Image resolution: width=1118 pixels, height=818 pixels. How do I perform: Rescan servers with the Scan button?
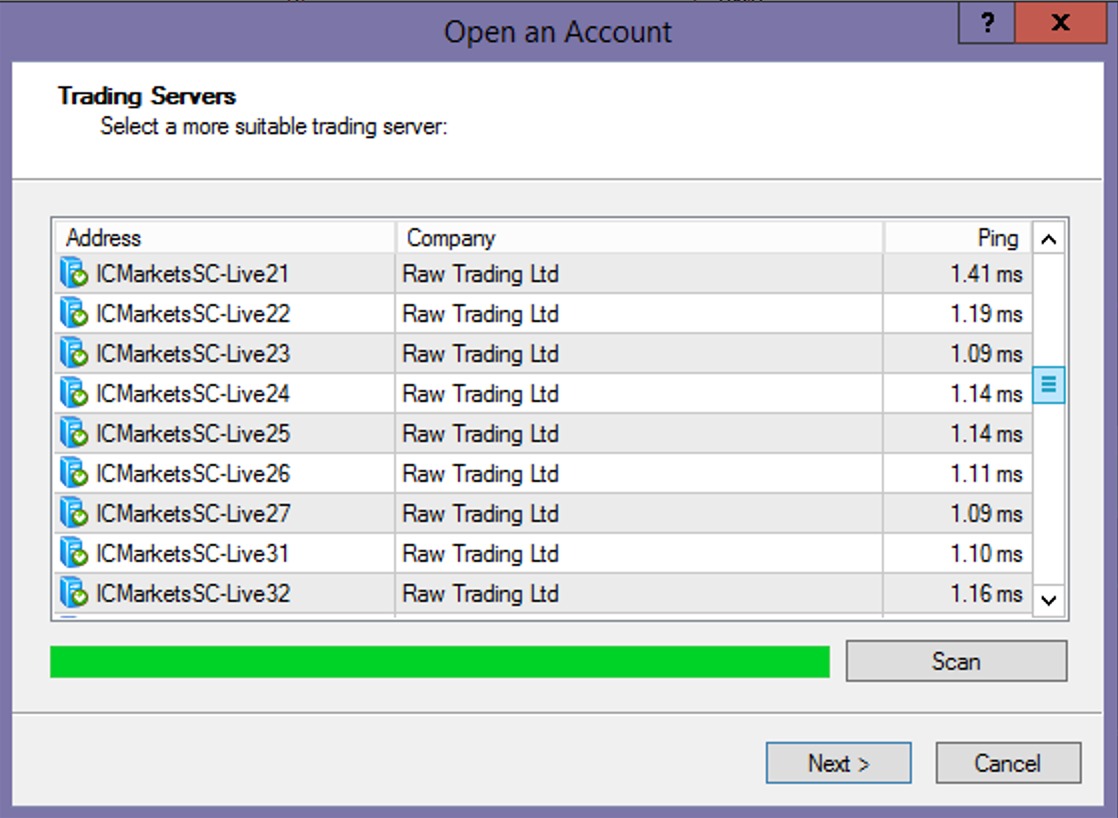956,661
